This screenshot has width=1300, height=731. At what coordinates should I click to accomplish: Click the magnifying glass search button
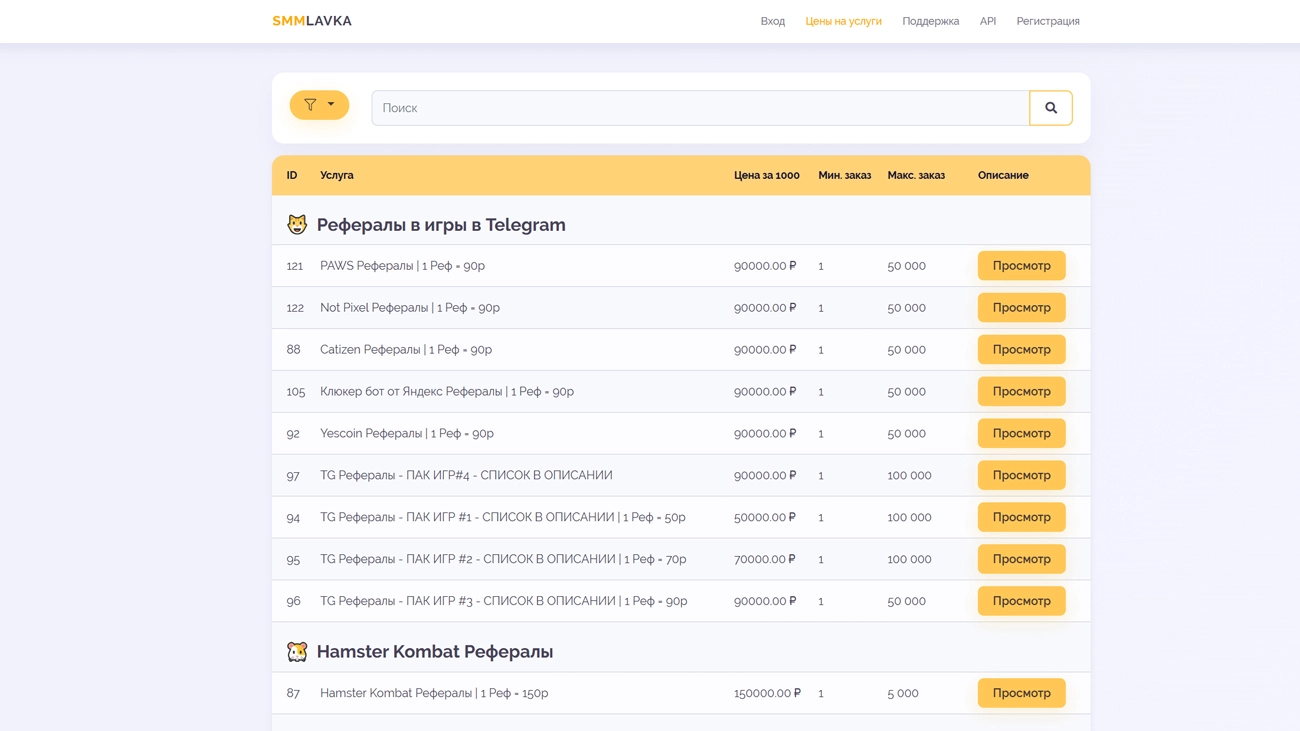coord(1050,108)
